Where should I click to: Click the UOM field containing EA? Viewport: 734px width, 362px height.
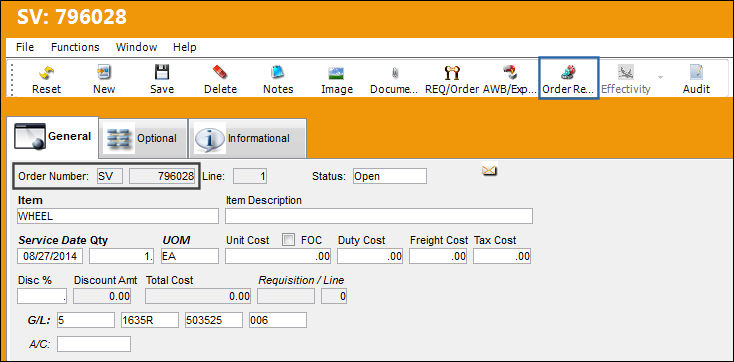pos(190,256)
